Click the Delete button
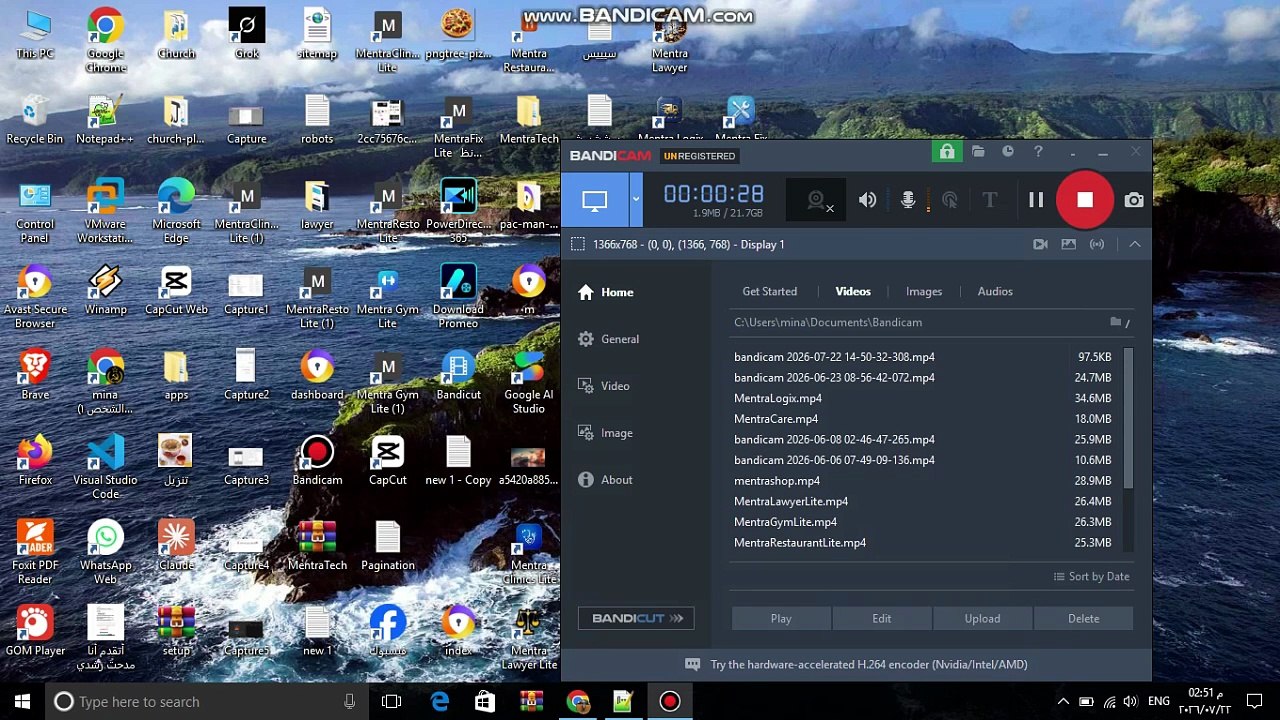 pyautogui.click(x=1084, y=618)
